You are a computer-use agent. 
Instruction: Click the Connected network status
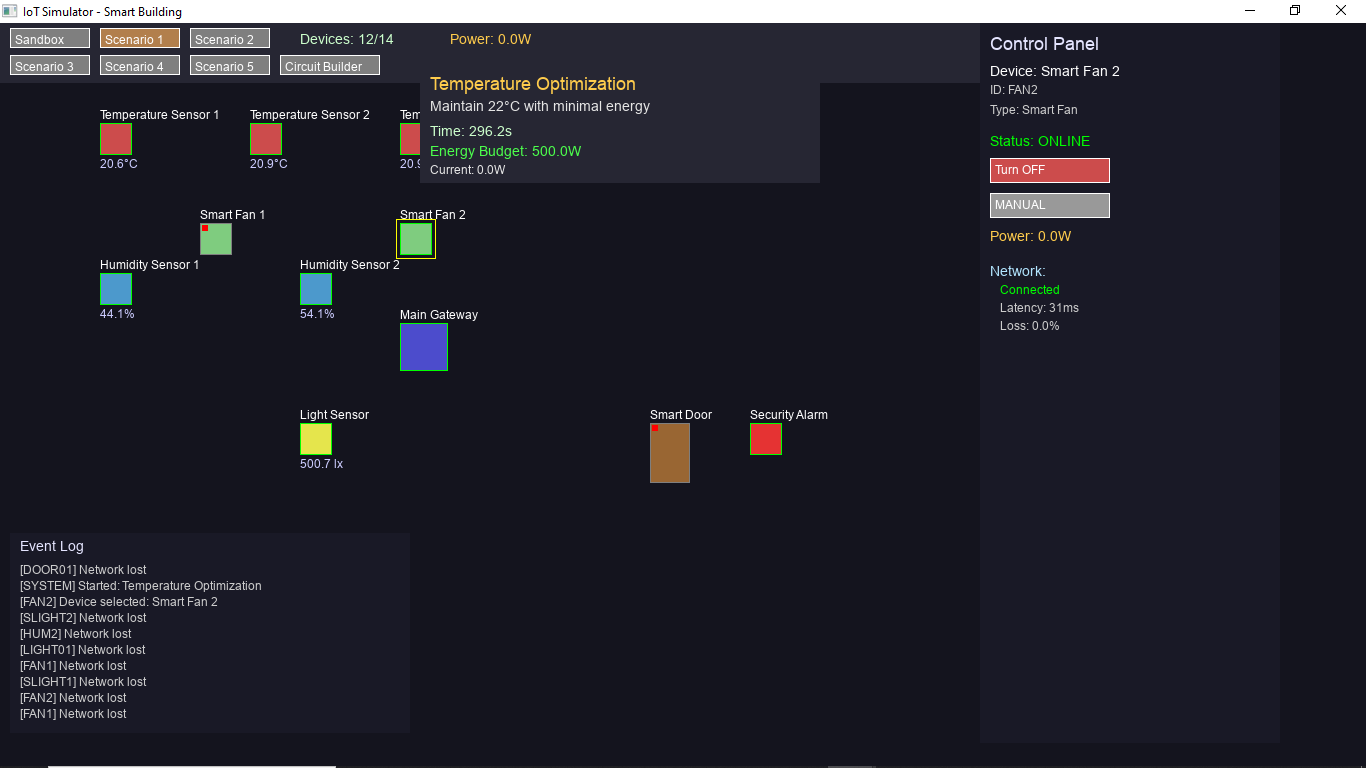(x=1030, y=290)
